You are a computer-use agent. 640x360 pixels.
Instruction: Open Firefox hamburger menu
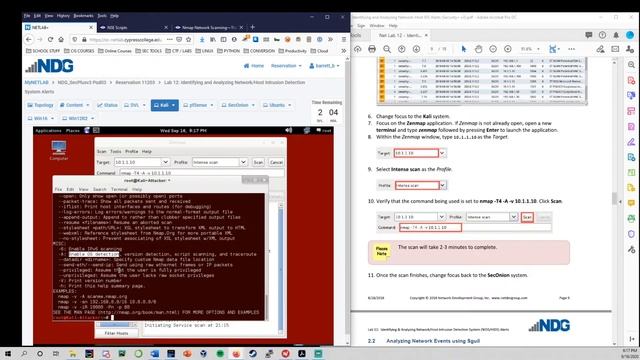point(344,40)
